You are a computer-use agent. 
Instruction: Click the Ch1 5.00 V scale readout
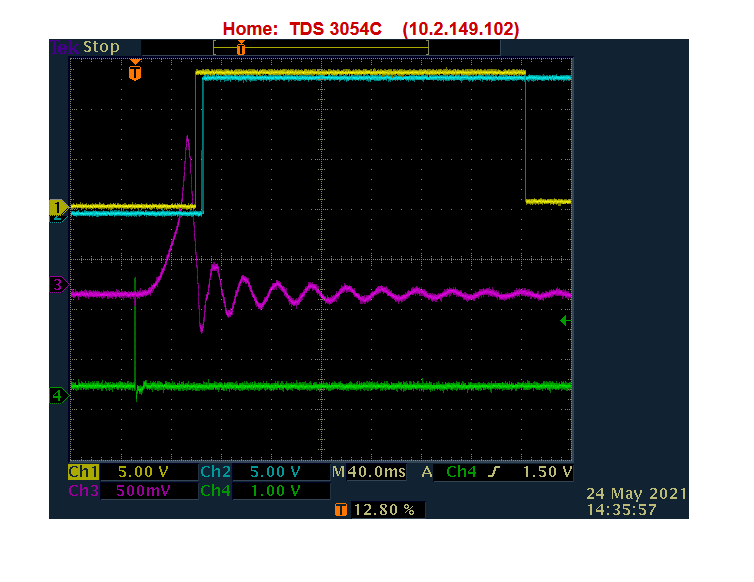click(x=143, y=472)
